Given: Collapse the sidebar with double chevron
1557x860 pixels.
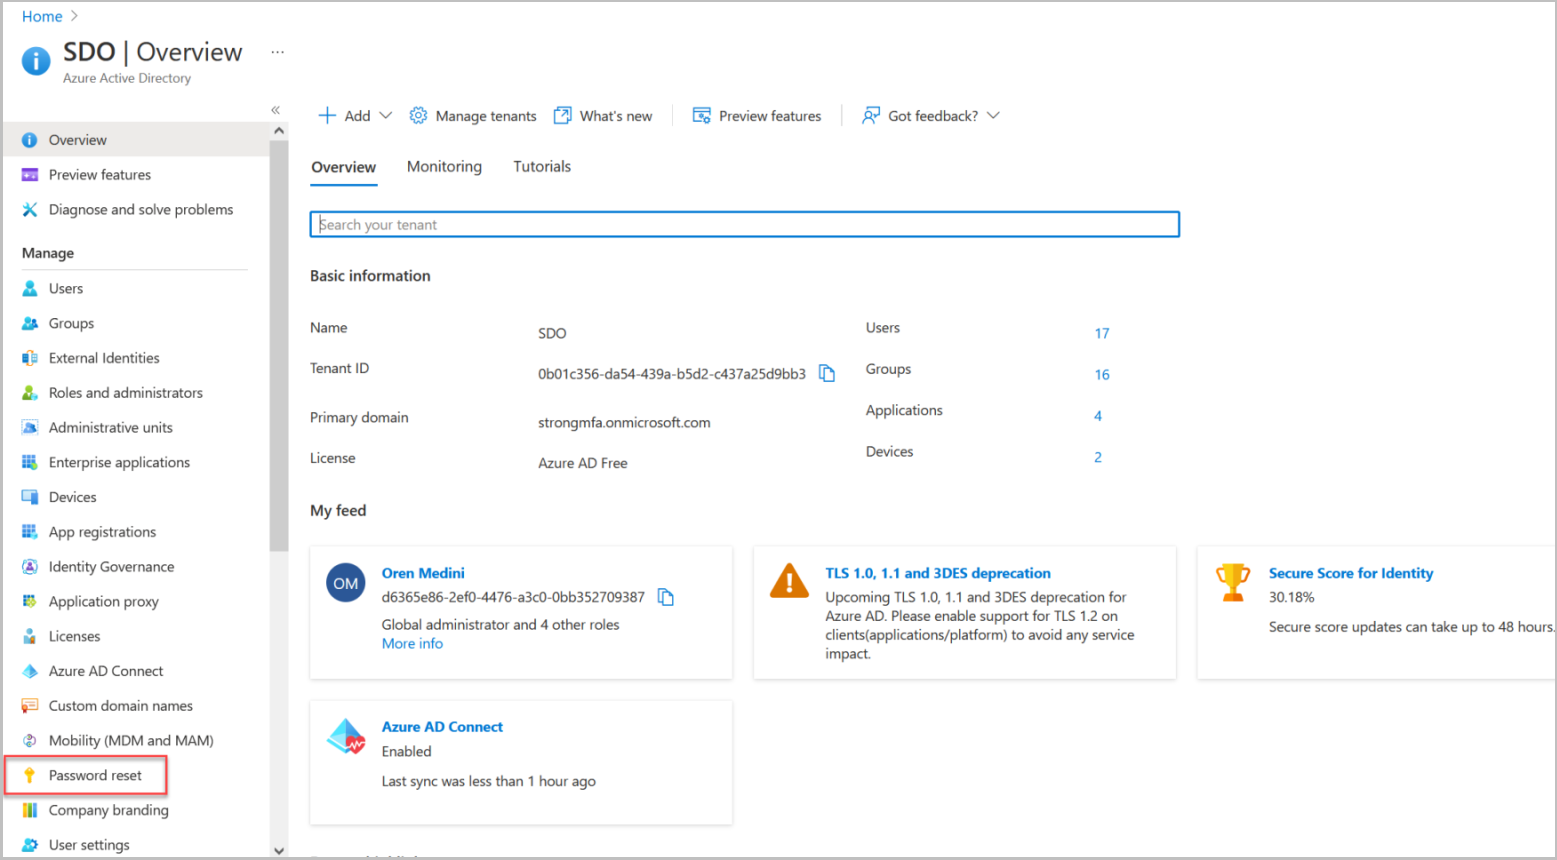Looking at the screenshot, I should [276, 110].
